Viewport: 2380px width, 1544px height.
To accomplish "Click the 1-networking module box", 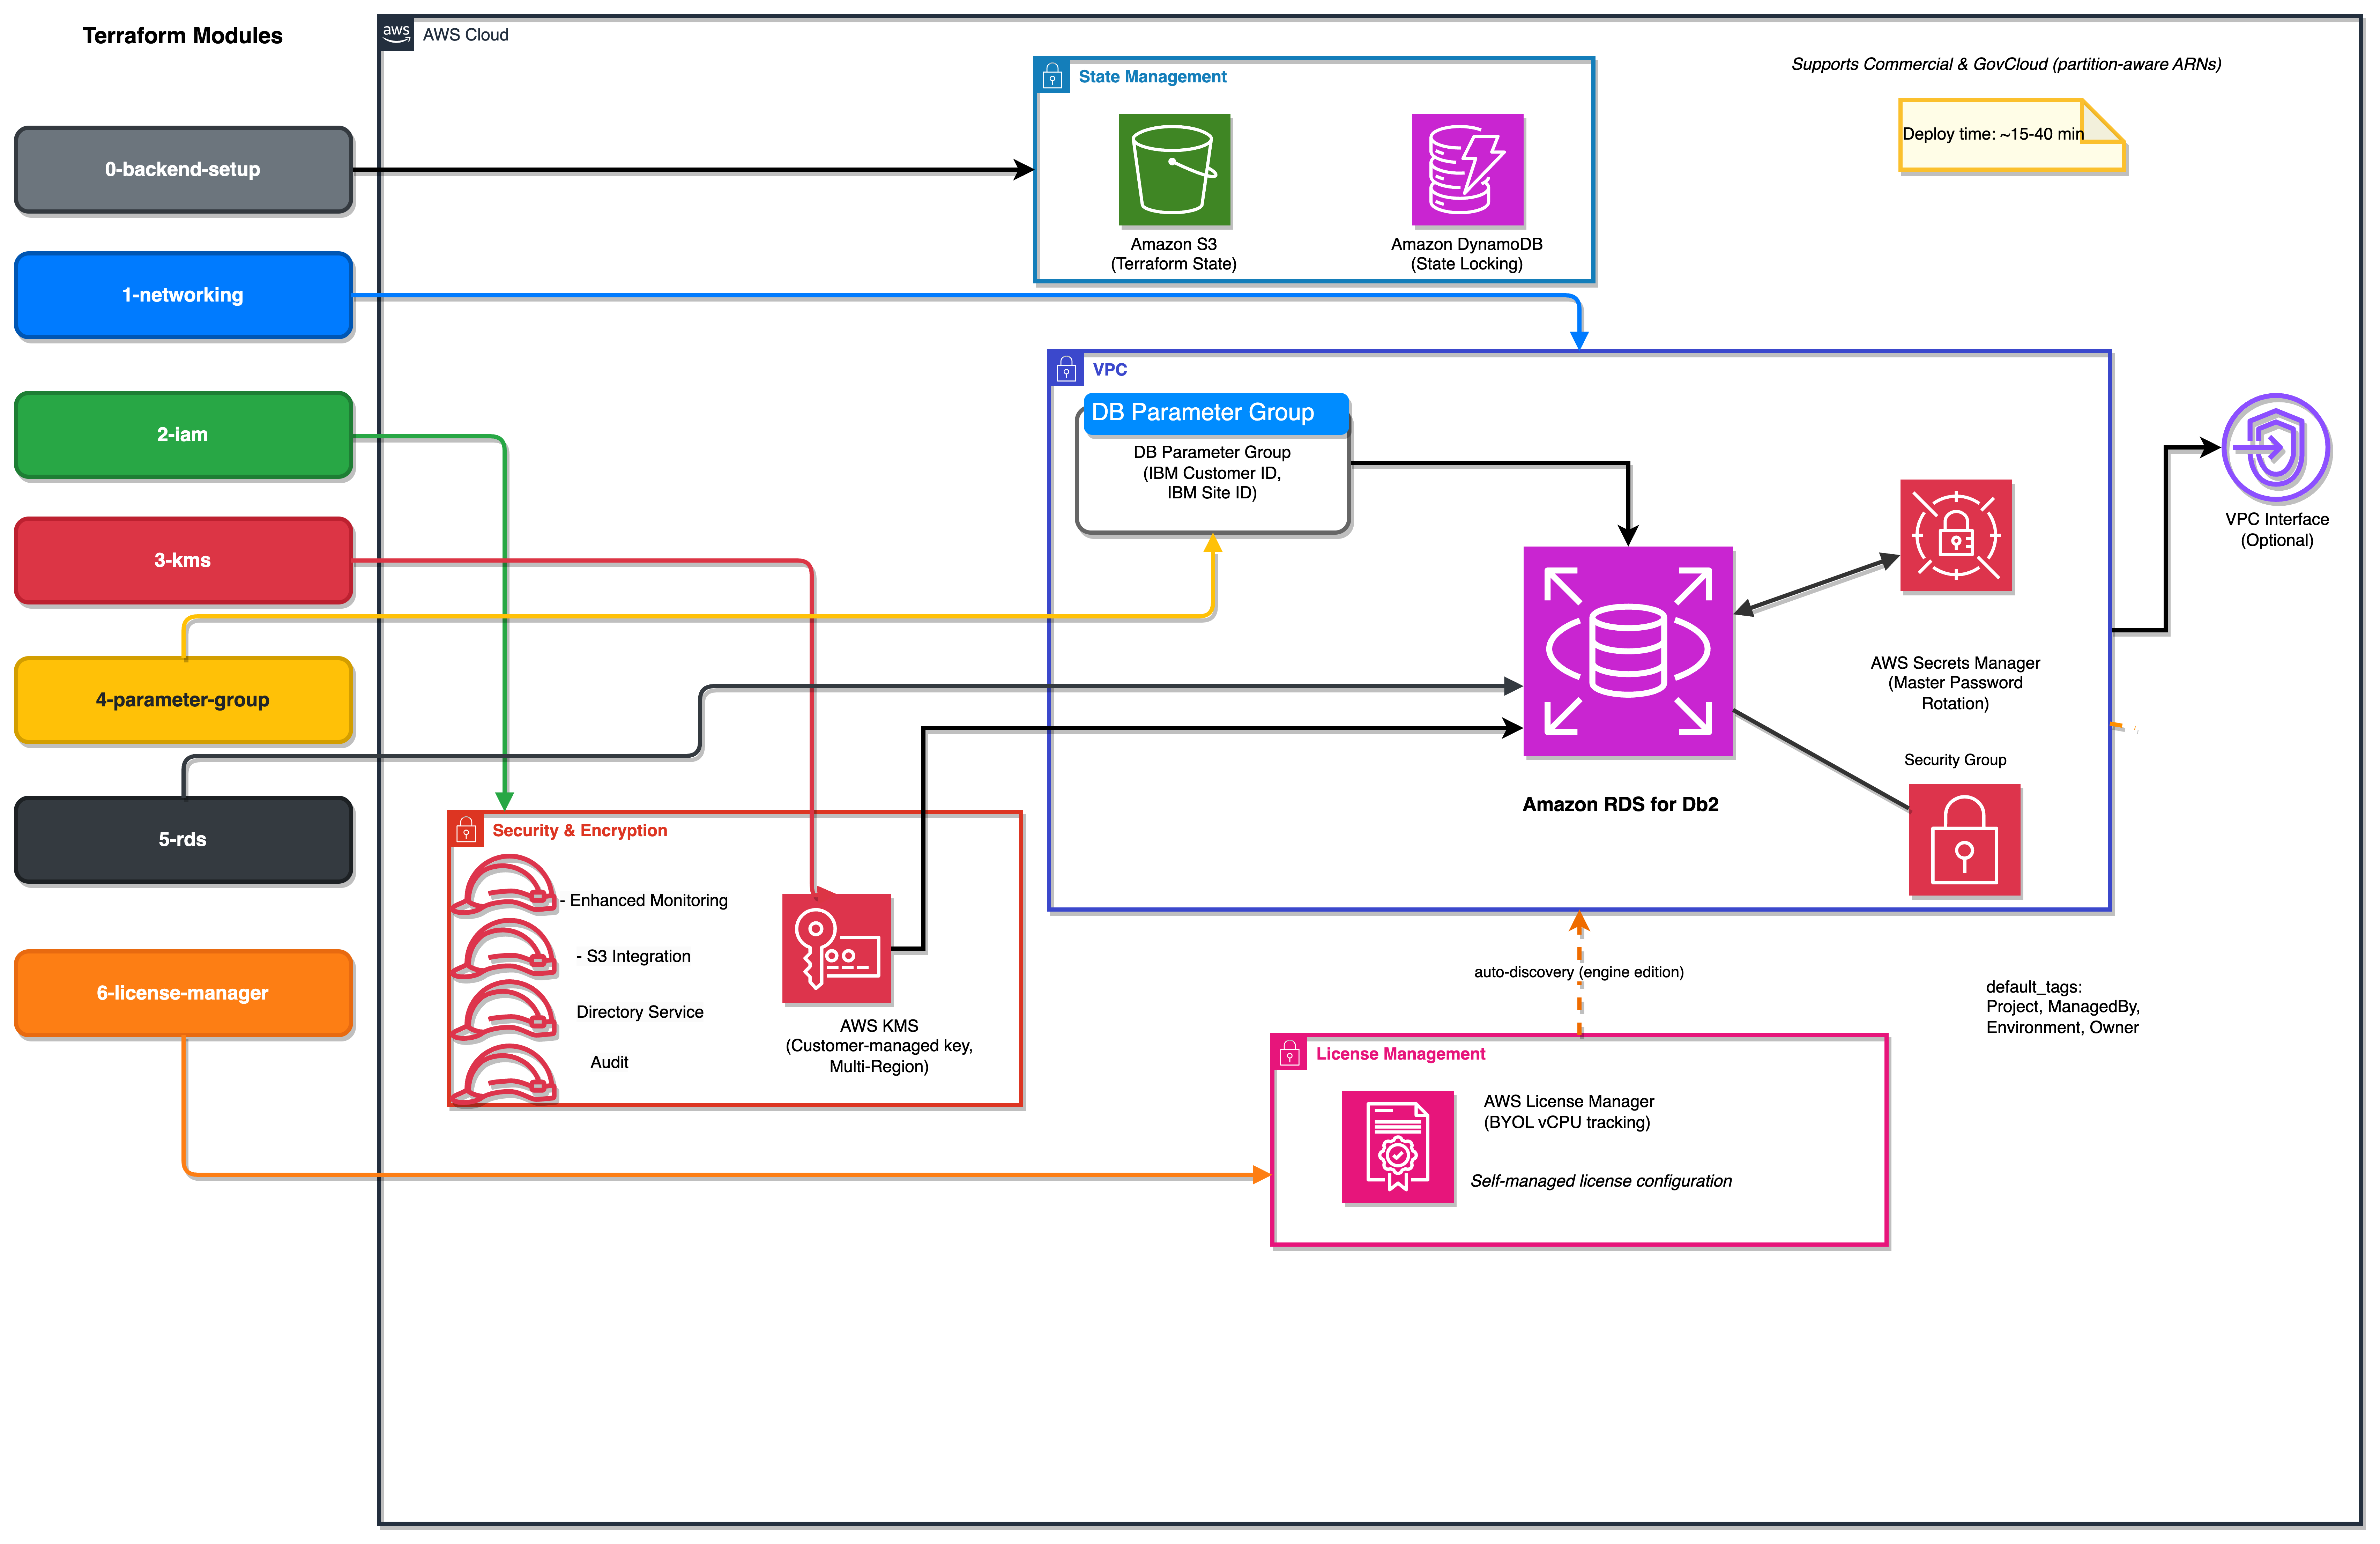I will [183, 295].
